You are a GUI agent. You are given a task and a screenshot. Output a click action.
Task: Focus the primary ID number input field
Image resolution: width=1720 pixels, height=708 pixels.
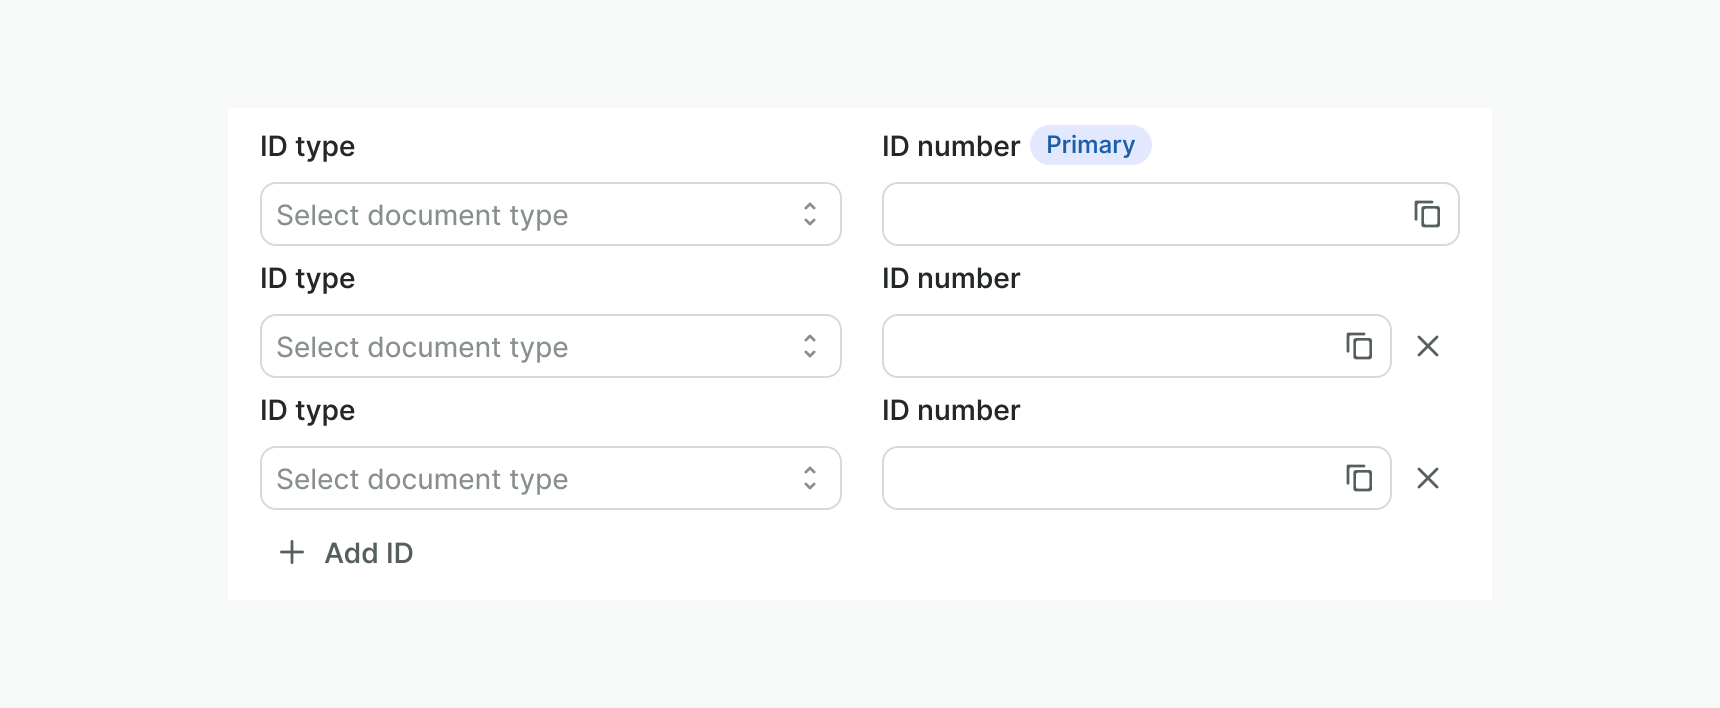coord(1140,214)
